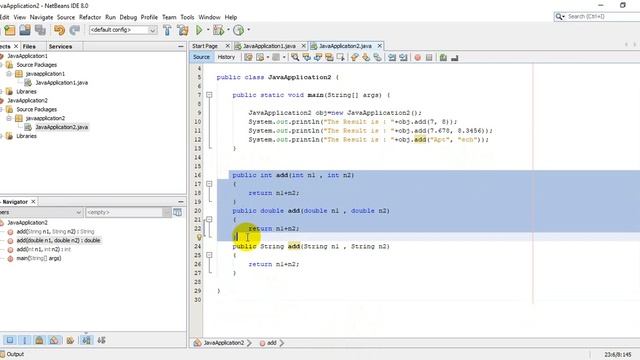Click the New Project toolbar icon
The width and height of the screenshot is (640, 360).
[9, 30]
